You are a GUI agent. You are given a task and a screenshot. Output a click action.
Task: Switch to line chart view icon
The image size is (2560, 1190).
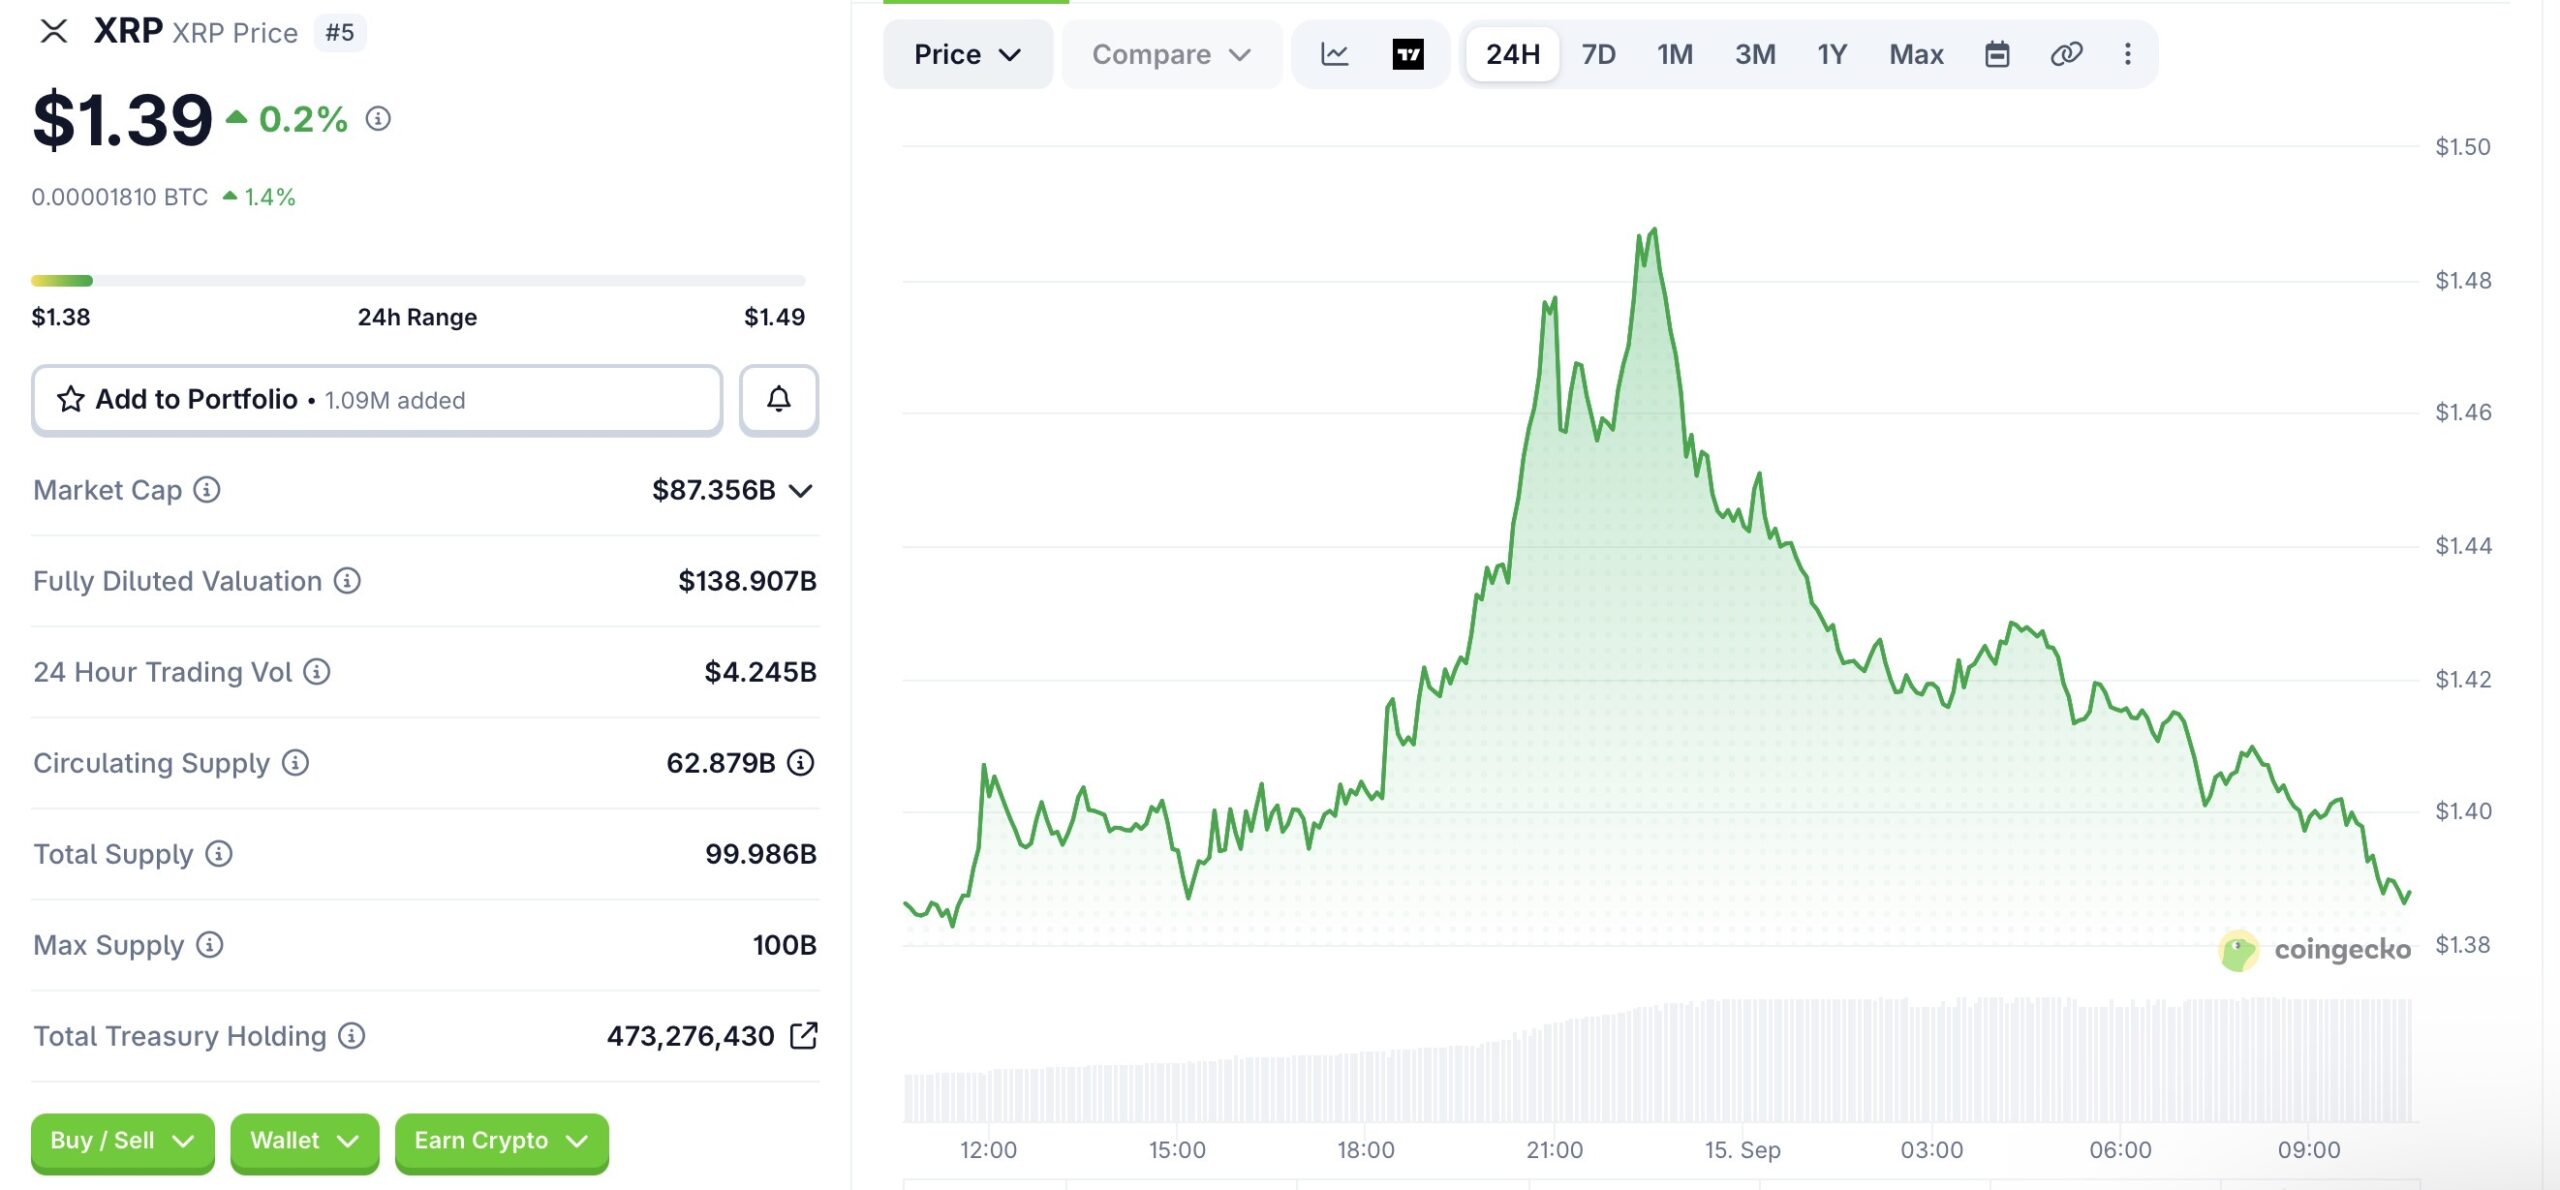[1335, 54]
